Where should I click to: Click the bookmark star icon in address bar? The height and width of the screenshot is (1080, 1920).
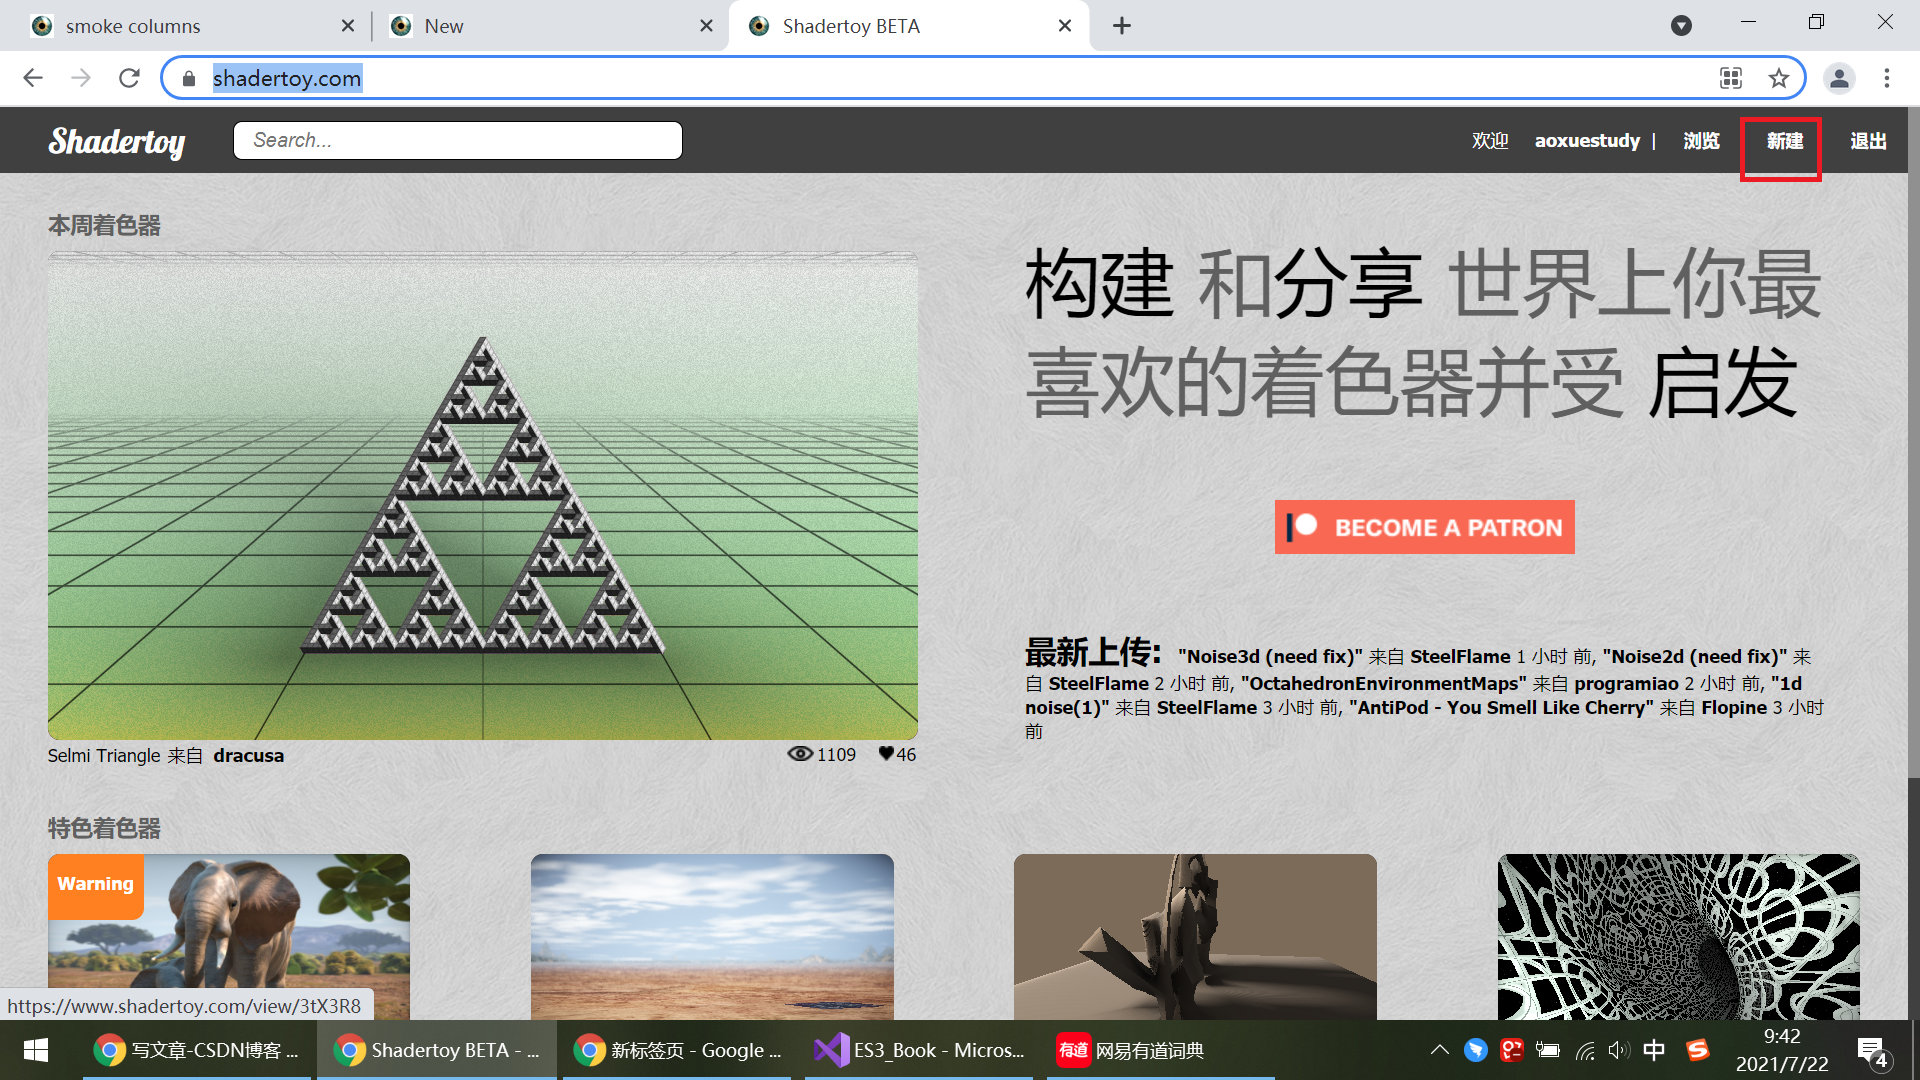1778,78
